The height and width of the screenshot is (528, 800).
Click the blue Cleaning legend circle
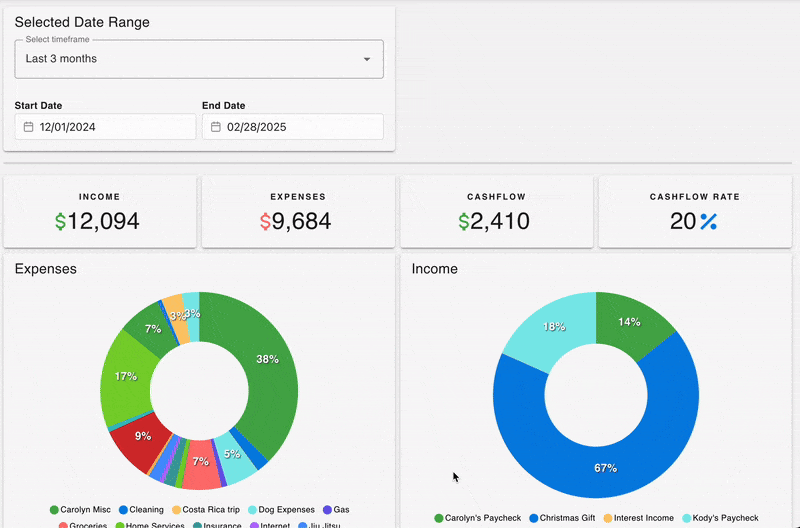pyautogui.click(x=123, y=510)
